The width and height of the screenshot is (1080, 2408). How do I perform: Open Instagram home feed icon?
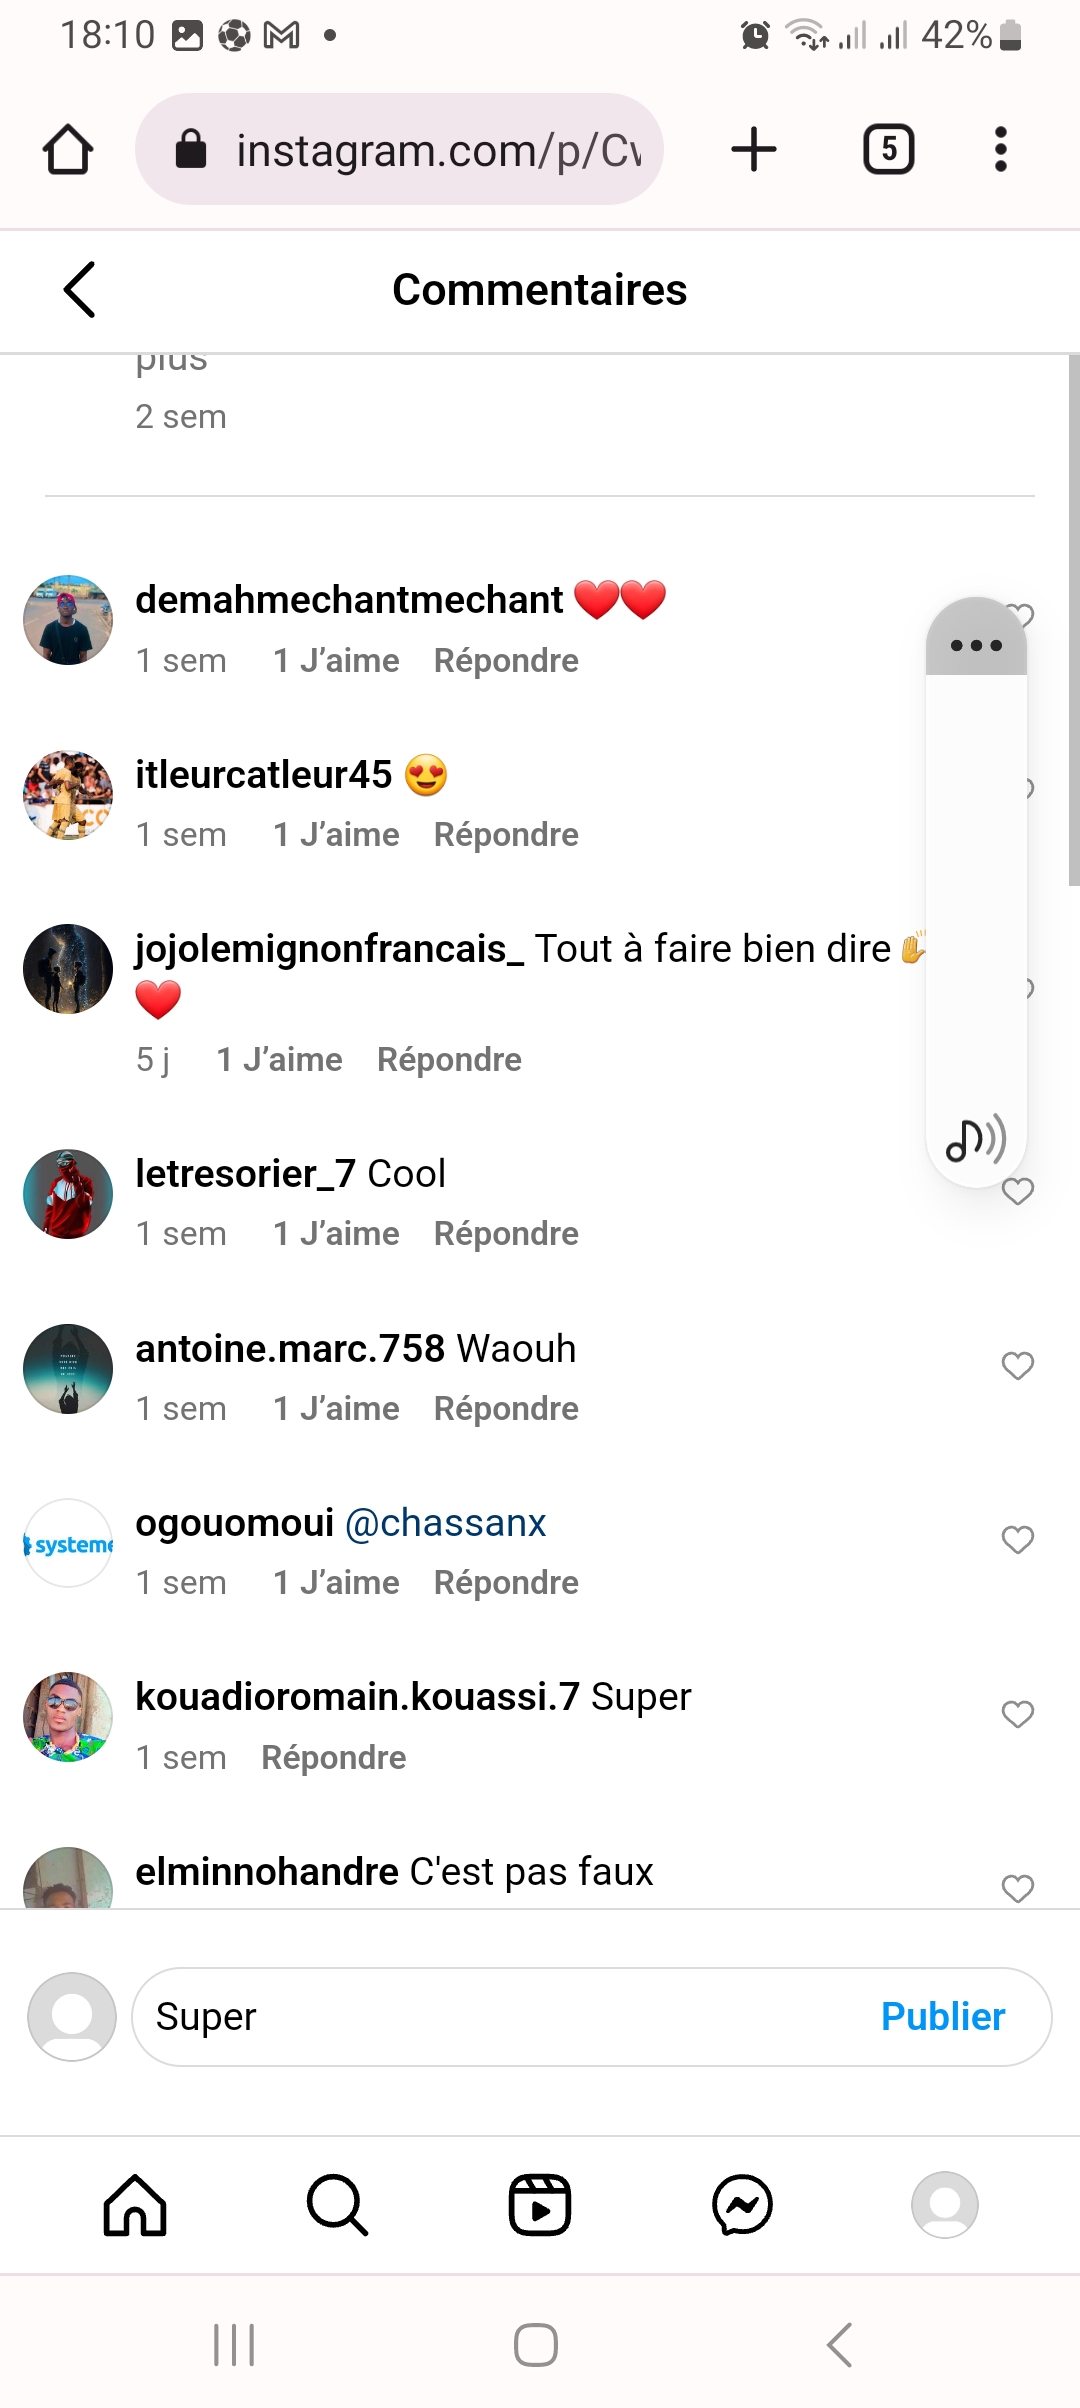pos(135,2204)
